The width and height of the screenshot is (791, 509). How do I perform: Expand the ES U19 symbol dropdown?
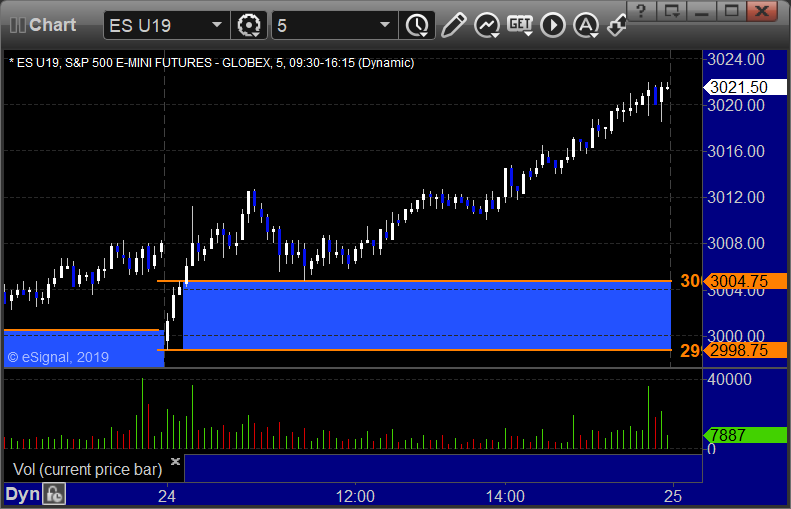(217, 25)
